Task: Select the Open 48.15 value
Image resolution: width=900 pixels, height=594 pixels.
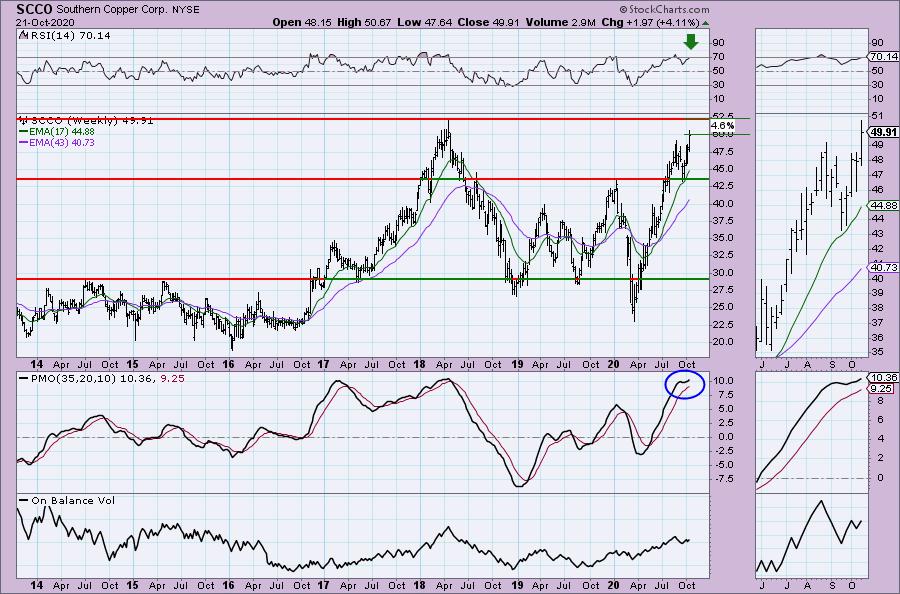Action: tap(302, 22)
